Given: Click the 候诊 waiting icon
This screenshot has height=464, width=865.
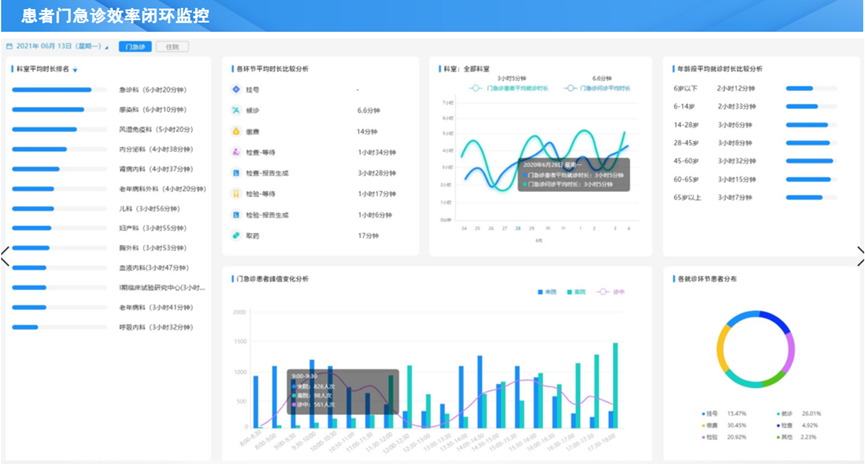Looking at the screenshot, I should coord(234,110).
